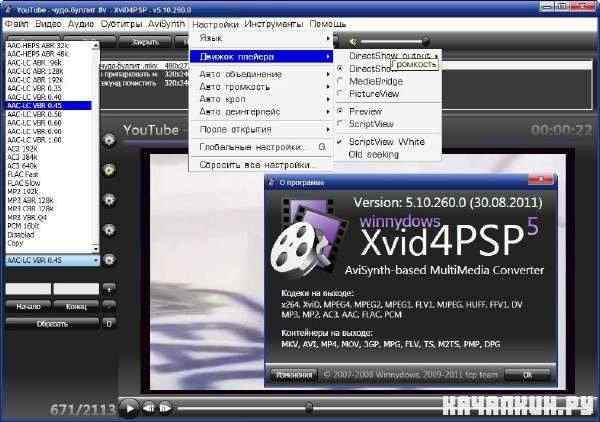Image resolution: width=600 pixels, height=422 pixels.
Task: Click the minus button beside Конец
Action: click(109, 306)
